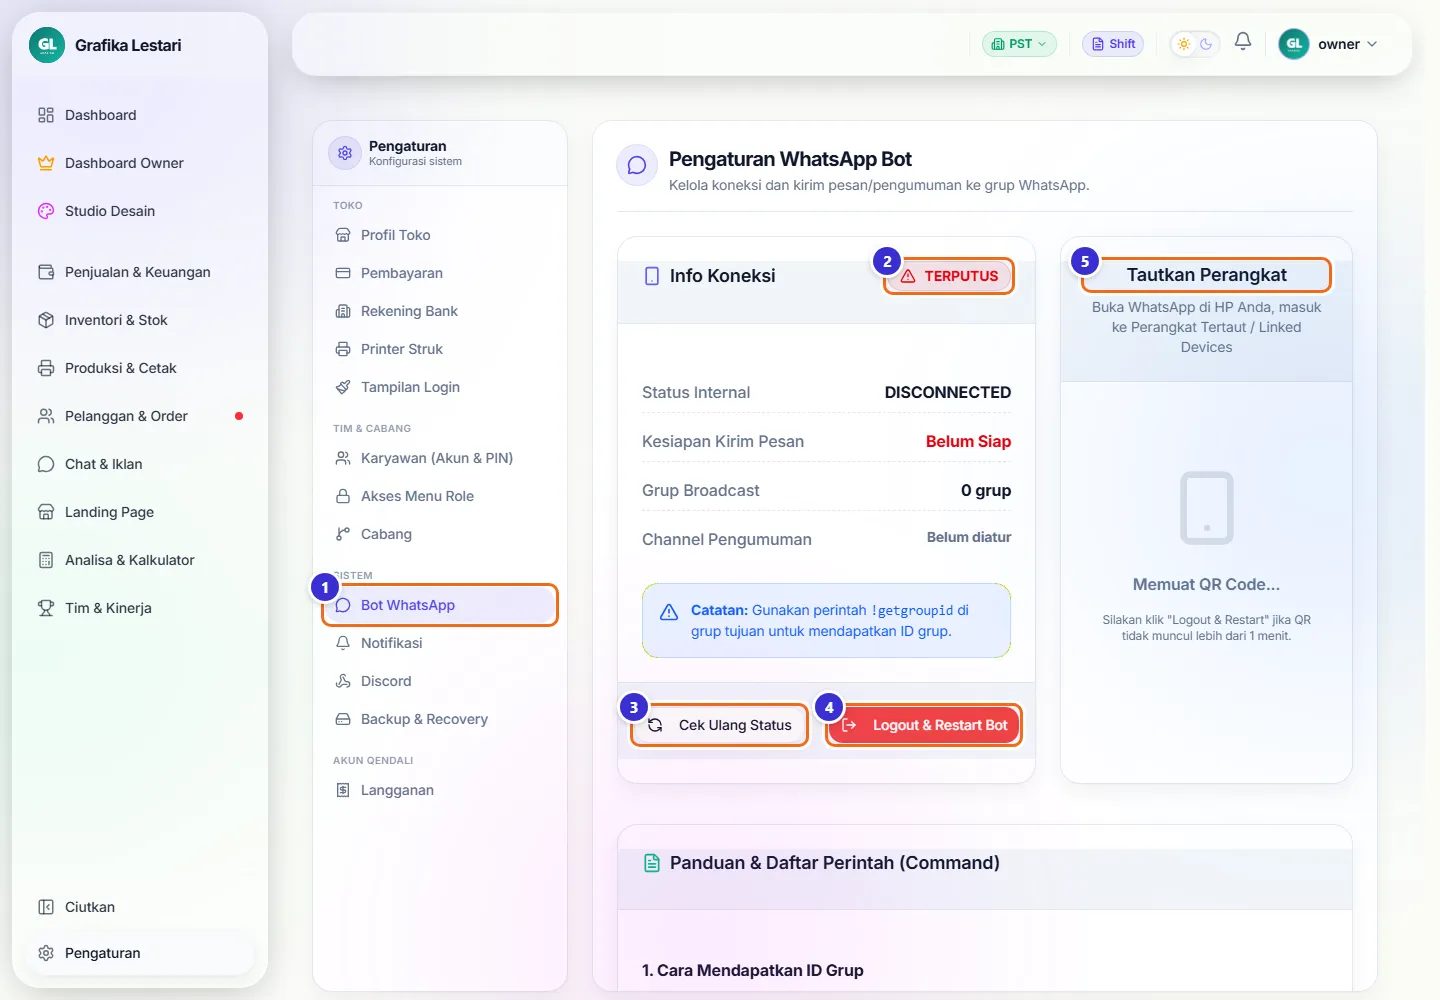Click the printer icon for Produksi & Cetak

(x=46, y=368)
